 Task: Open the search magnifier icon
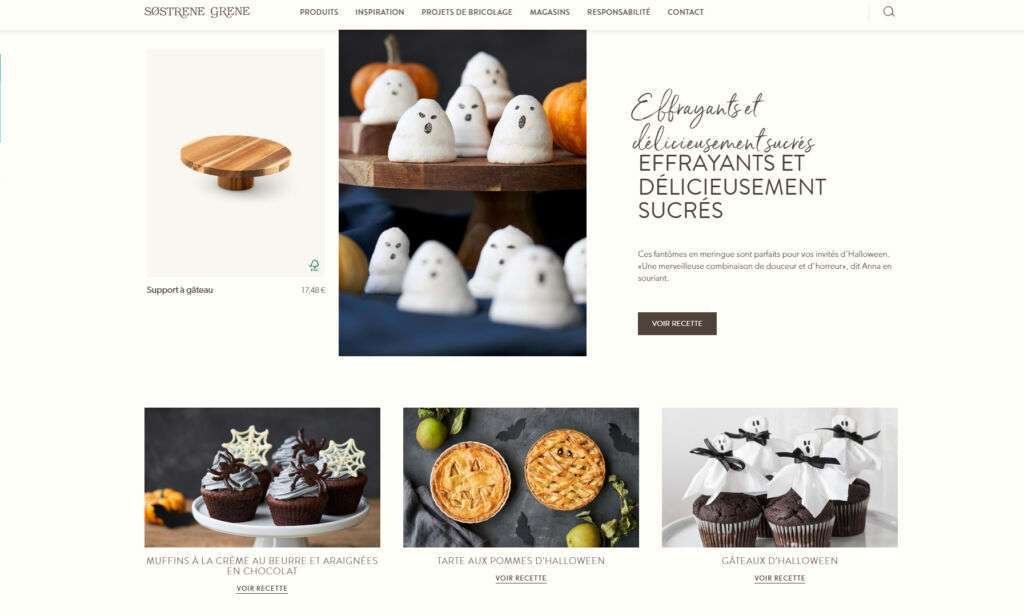point(888,11)
